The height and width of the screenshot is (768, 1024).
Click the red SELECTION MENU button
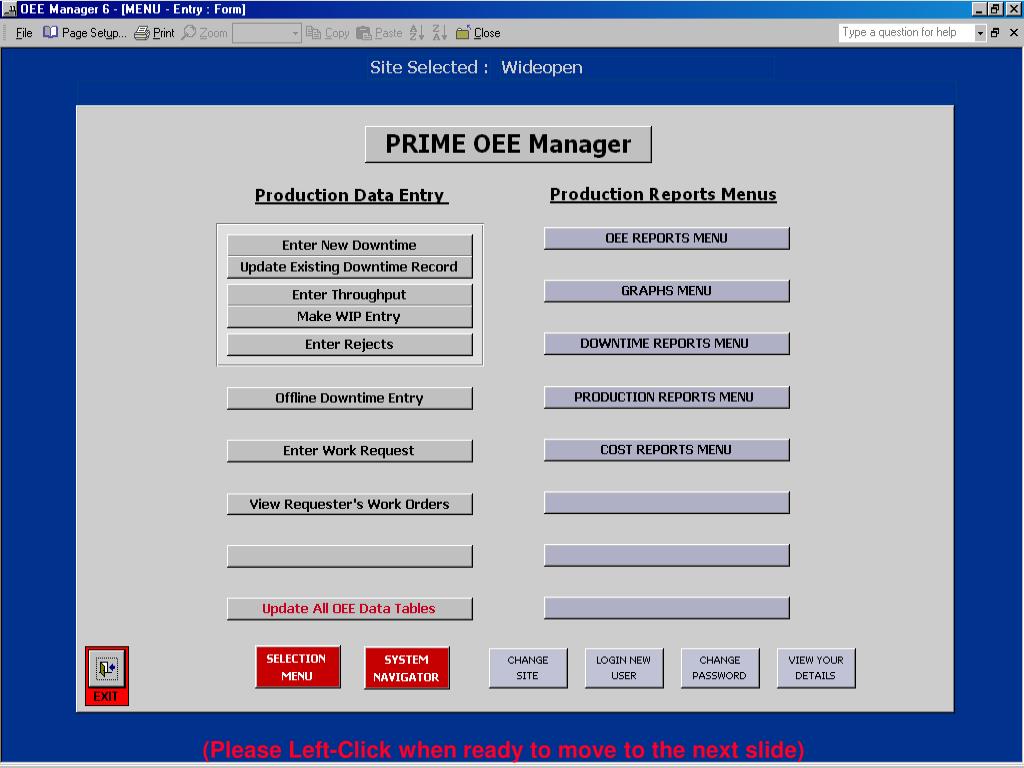point(298,667)
